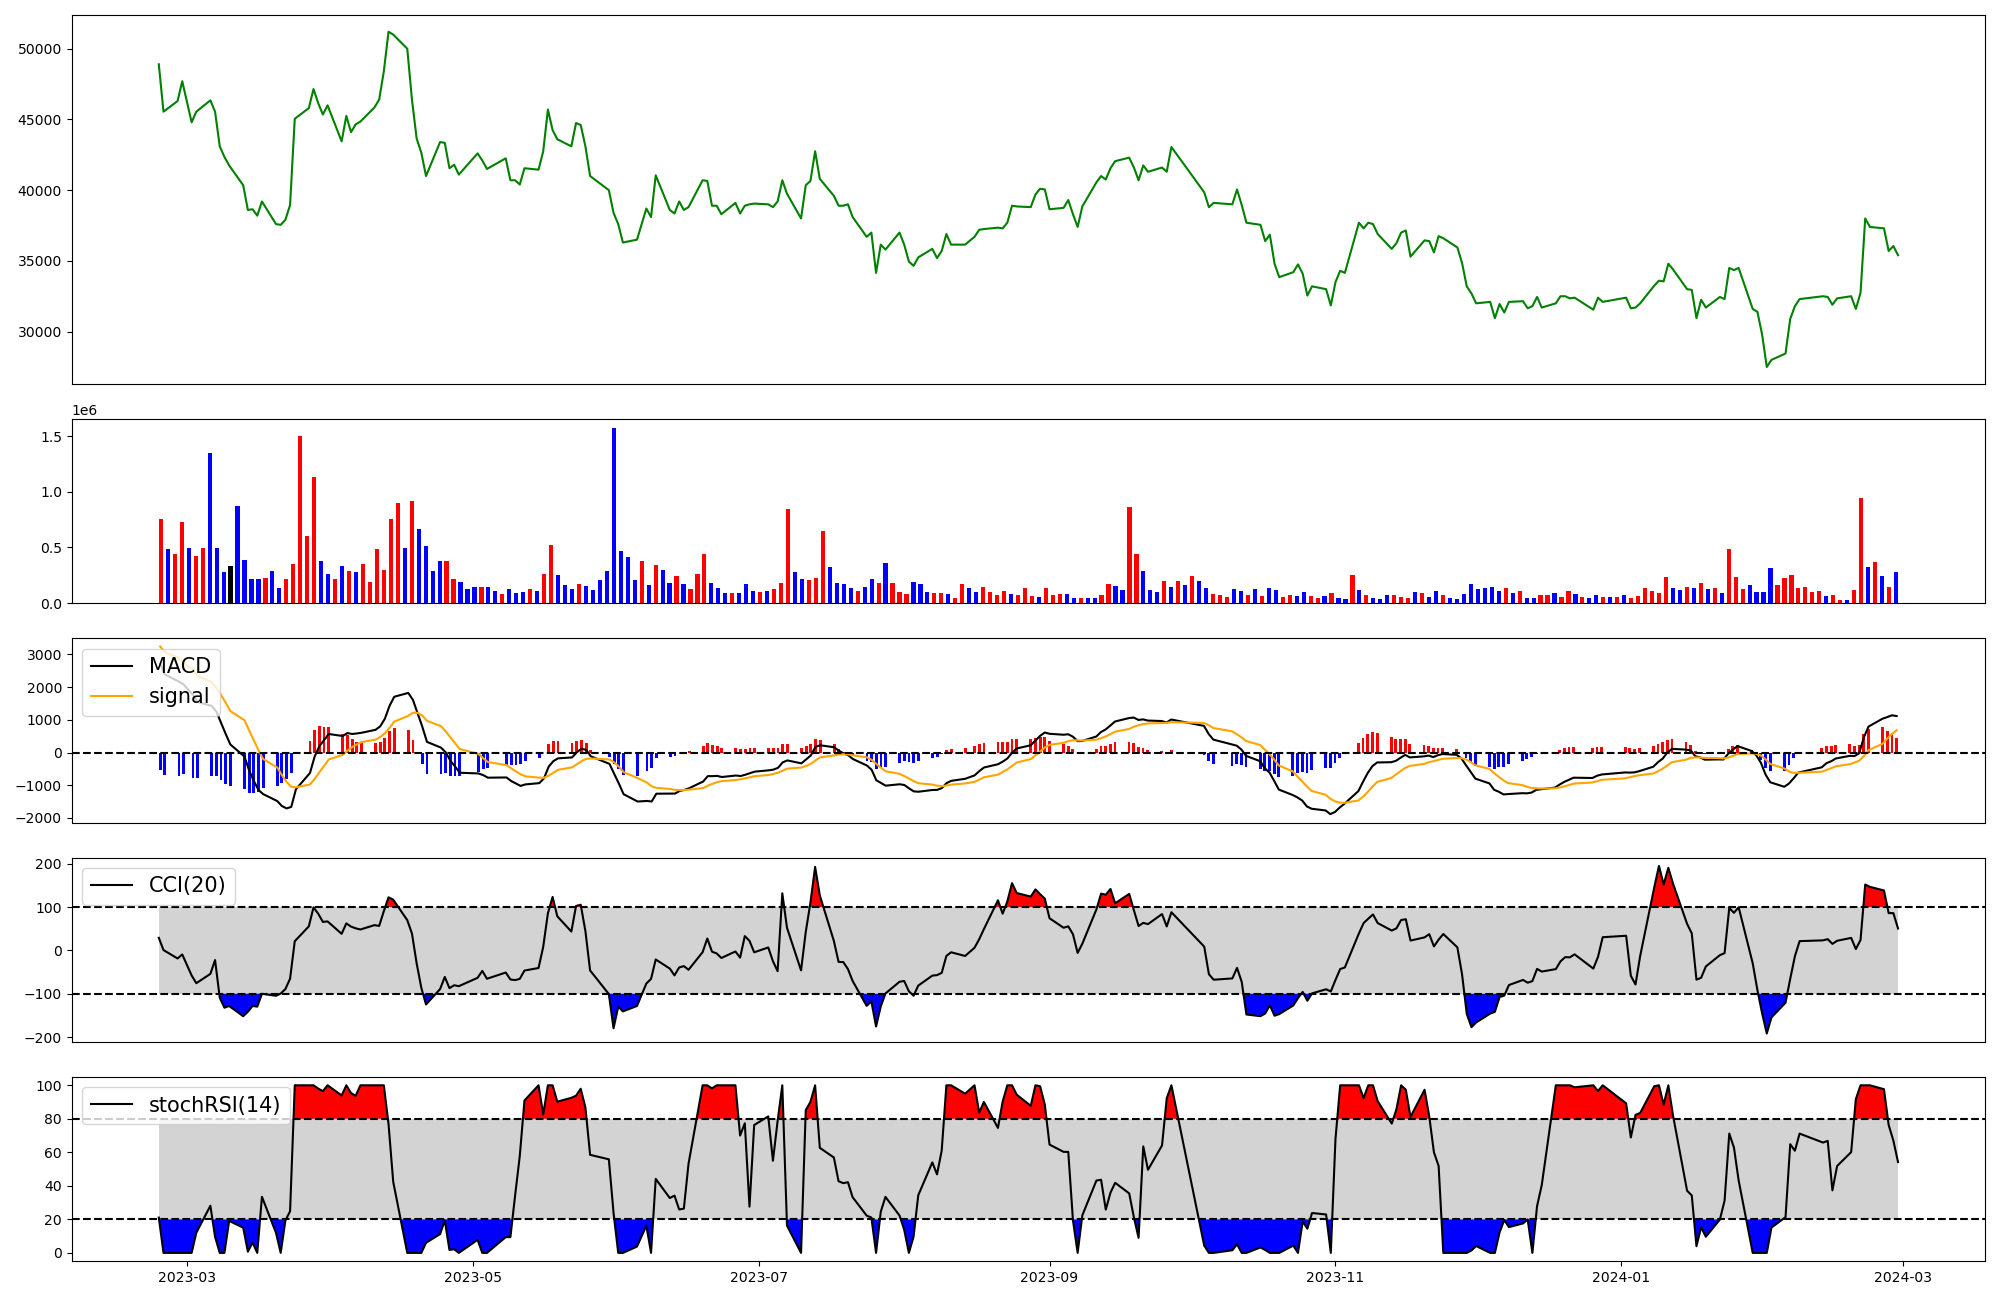Click the MACD legend label

[x=179, y=666]
